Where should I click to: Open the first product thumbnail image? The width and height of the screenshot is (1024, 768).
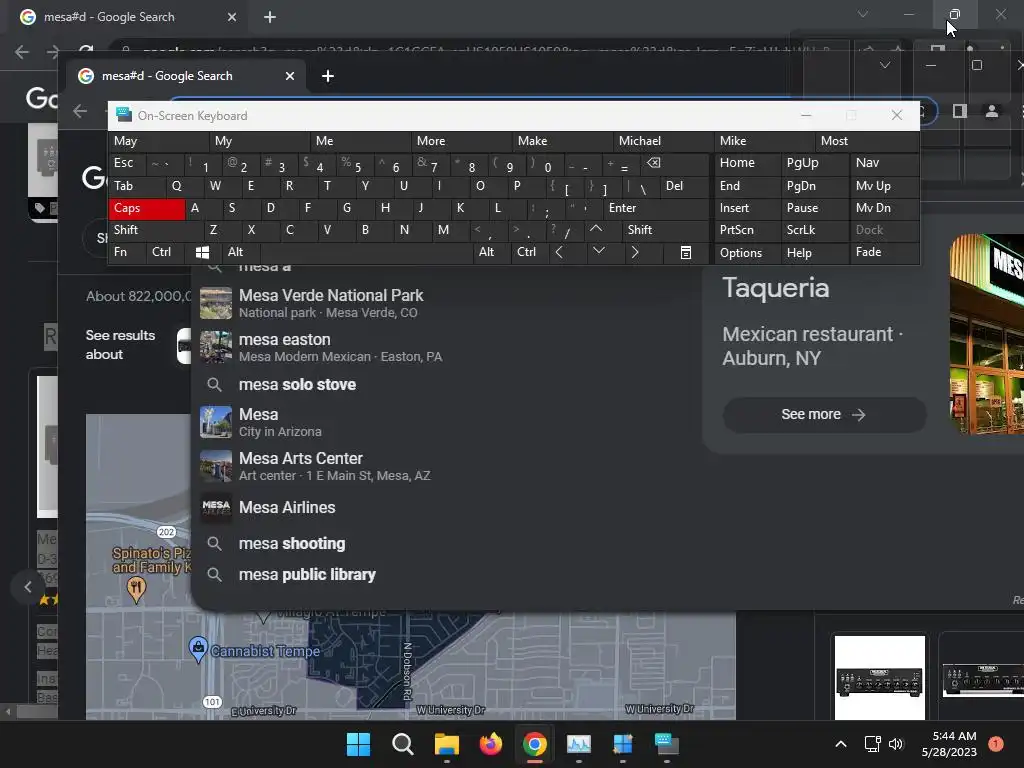tap(880, 677)
